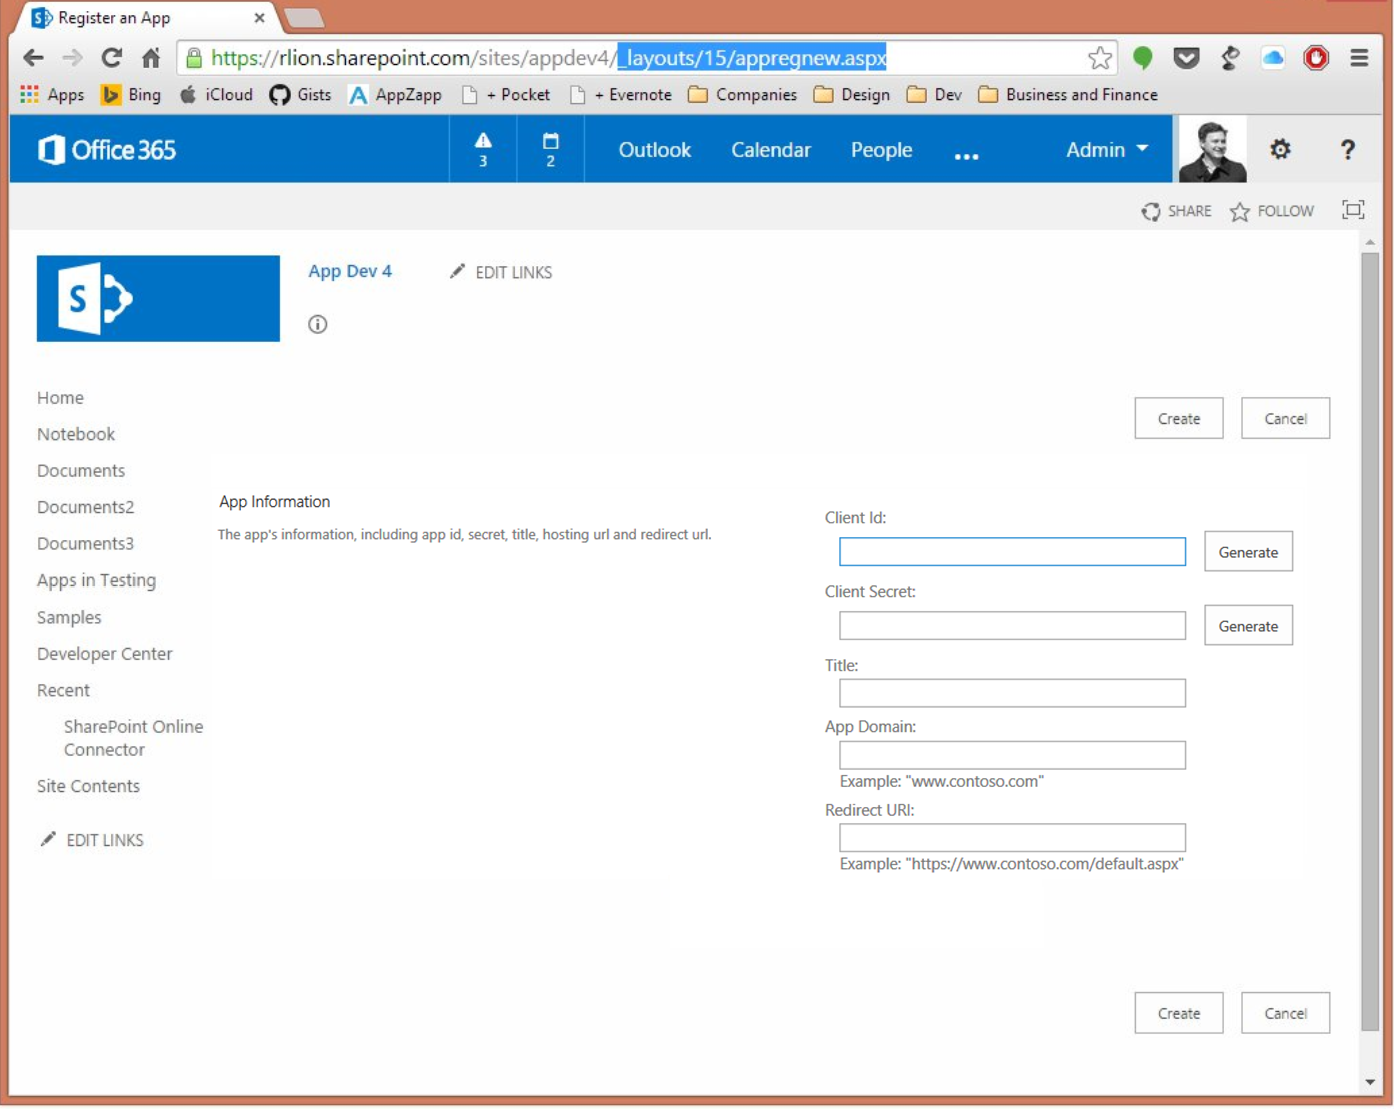The width and height of the screenshot is (1394, 1109).
Task: Click the site information circle icon
Action: pos(317,324)
